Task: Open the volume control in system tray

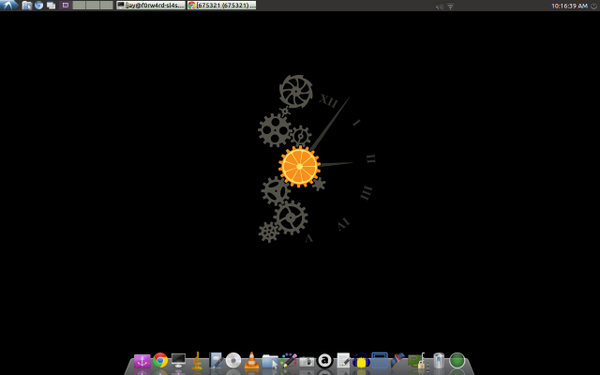Action: click(x=439, y=6)
